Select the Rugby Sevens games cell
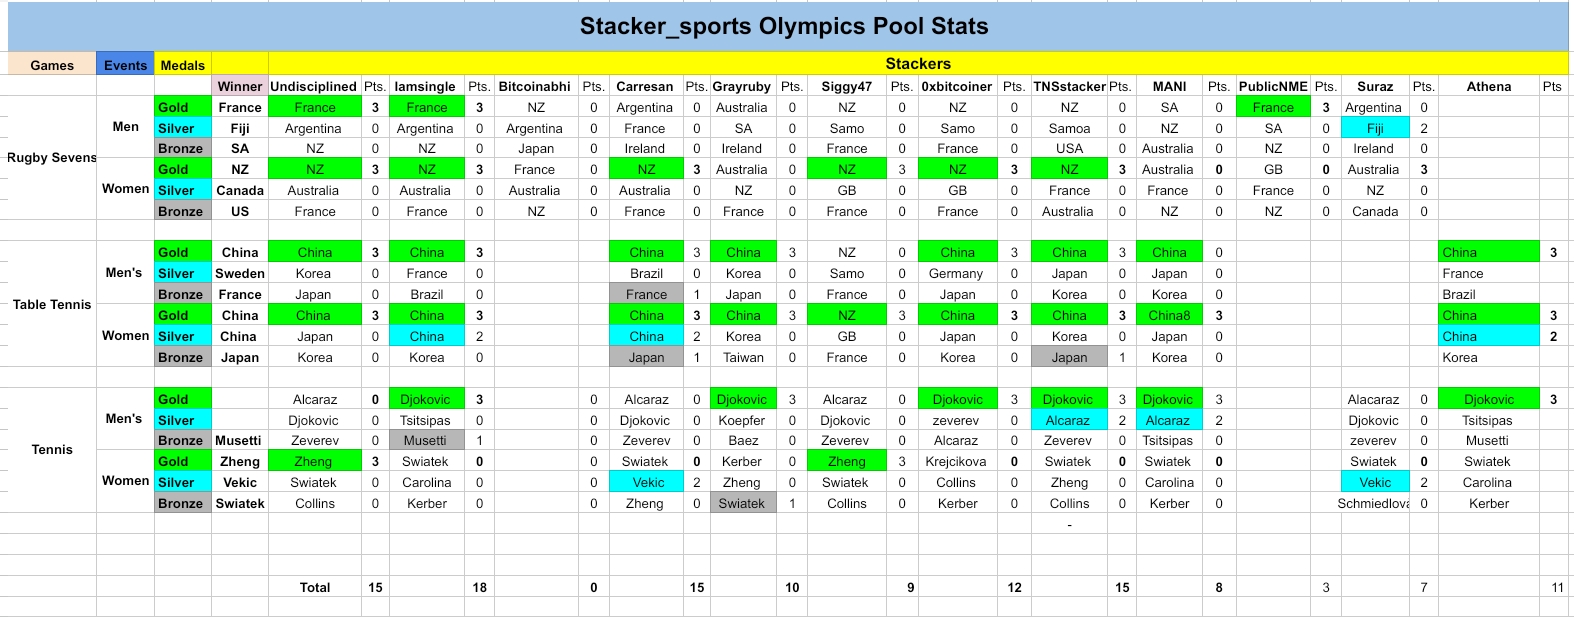The width and height of the screenshot is (1574, 617). [52, 157]
